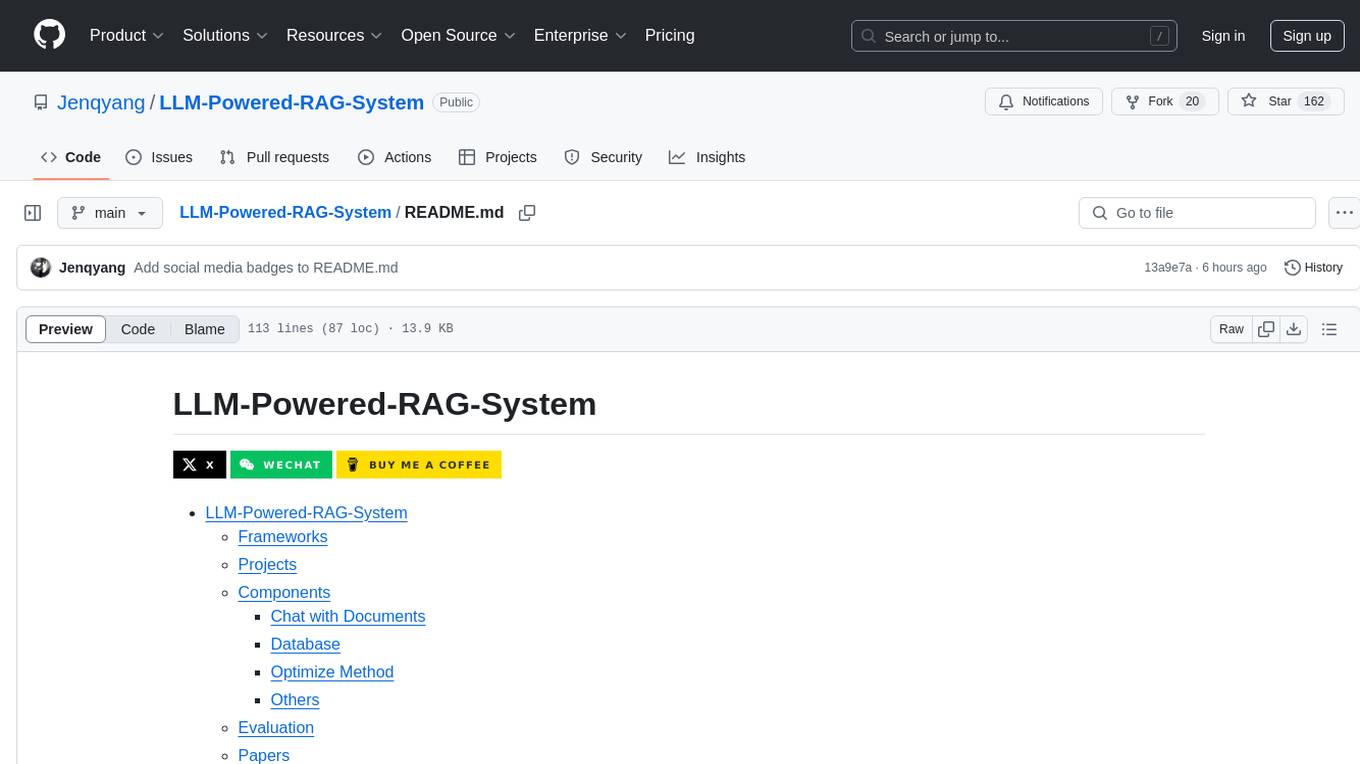Select the Code view
The image size is (1360, 764).
point(138,329)
